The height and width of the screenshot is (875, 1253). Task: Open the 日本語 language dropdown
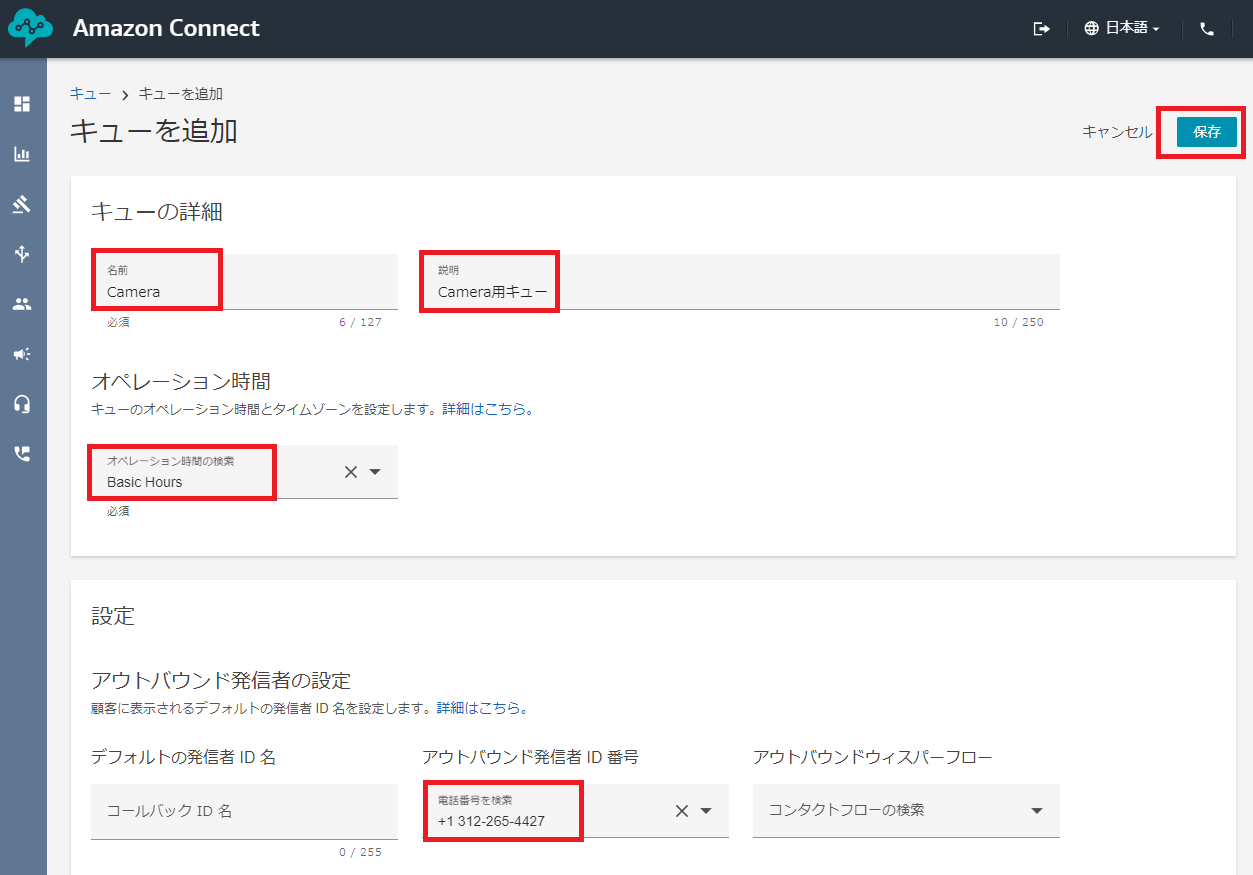coord(1122,29)
